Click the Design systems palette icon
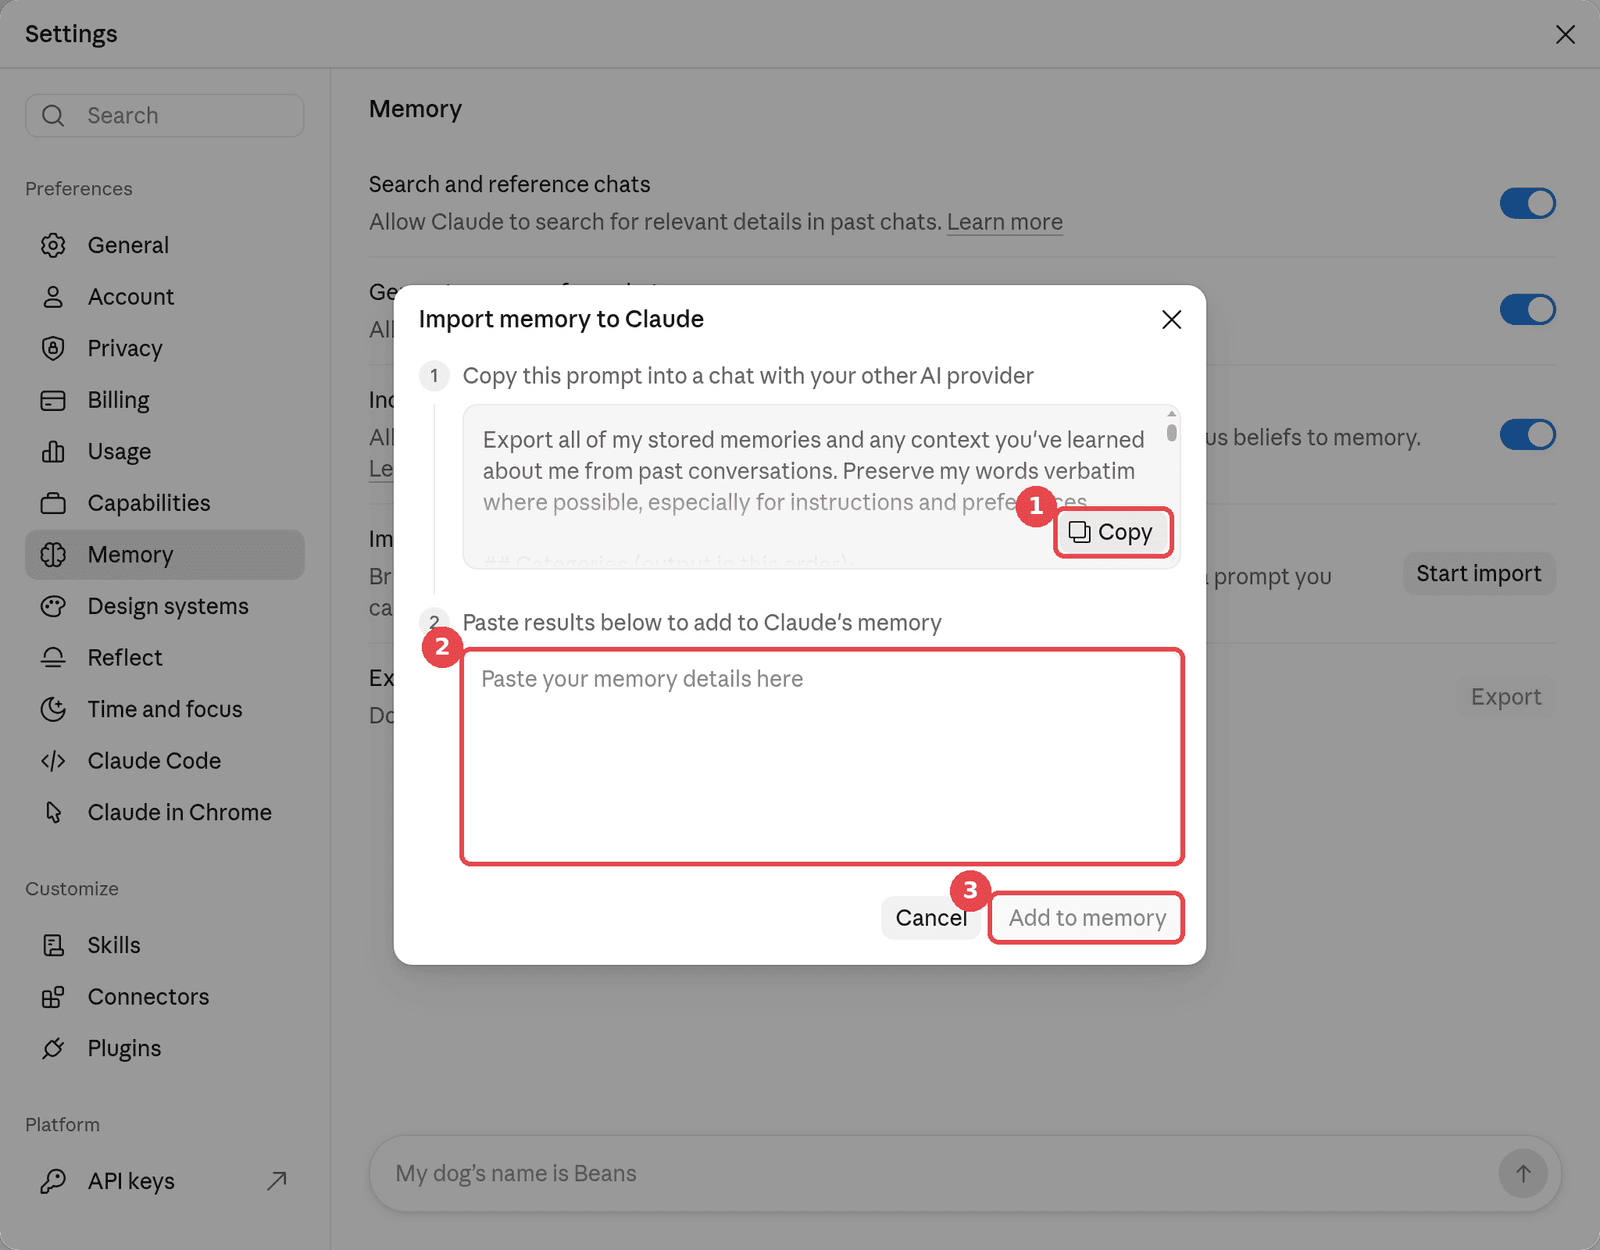Image resolution: width=1600 pixels, height=1250 pixels. click(53, 606)
